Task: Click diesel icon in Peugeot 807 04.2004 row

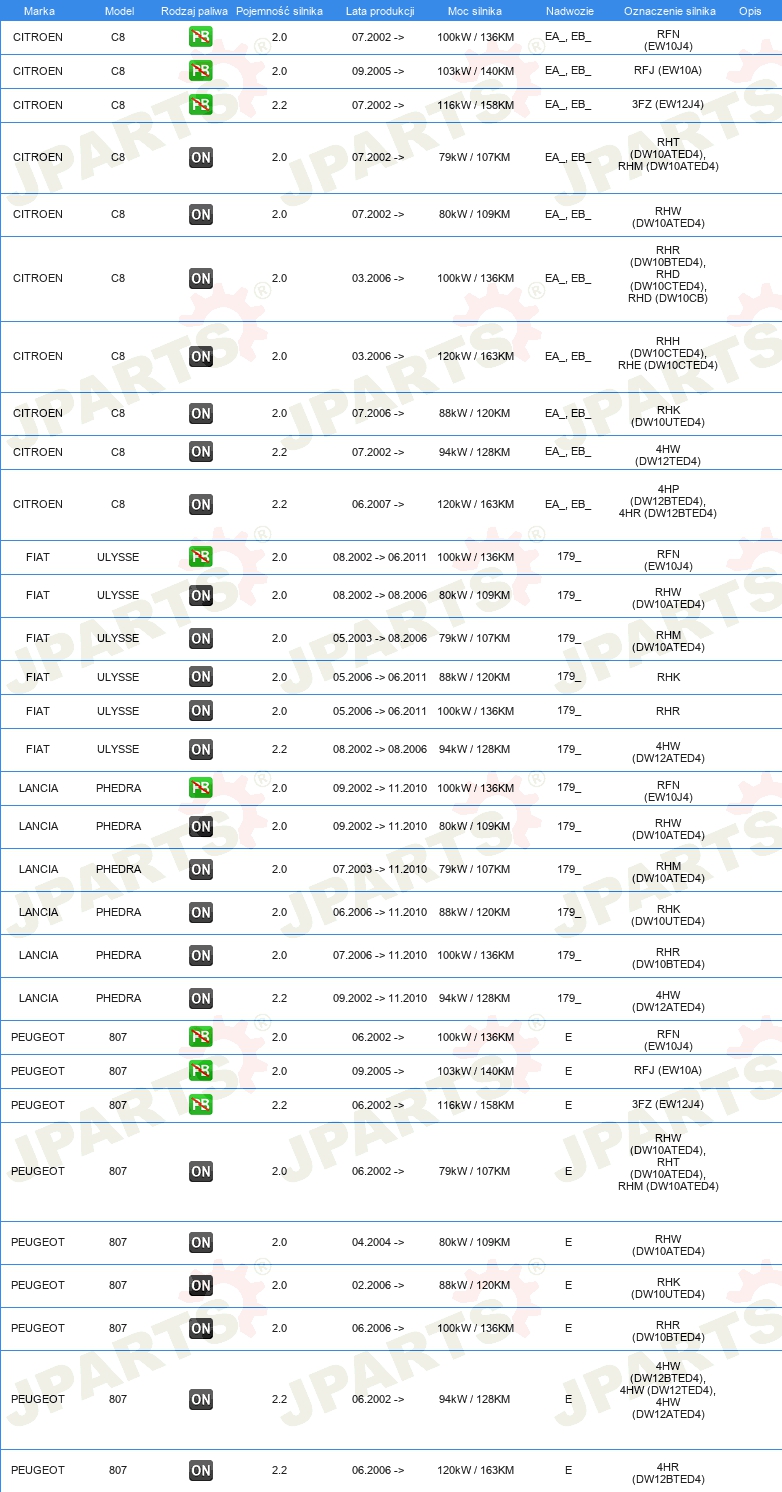Action: click(x=201, y=1242)
